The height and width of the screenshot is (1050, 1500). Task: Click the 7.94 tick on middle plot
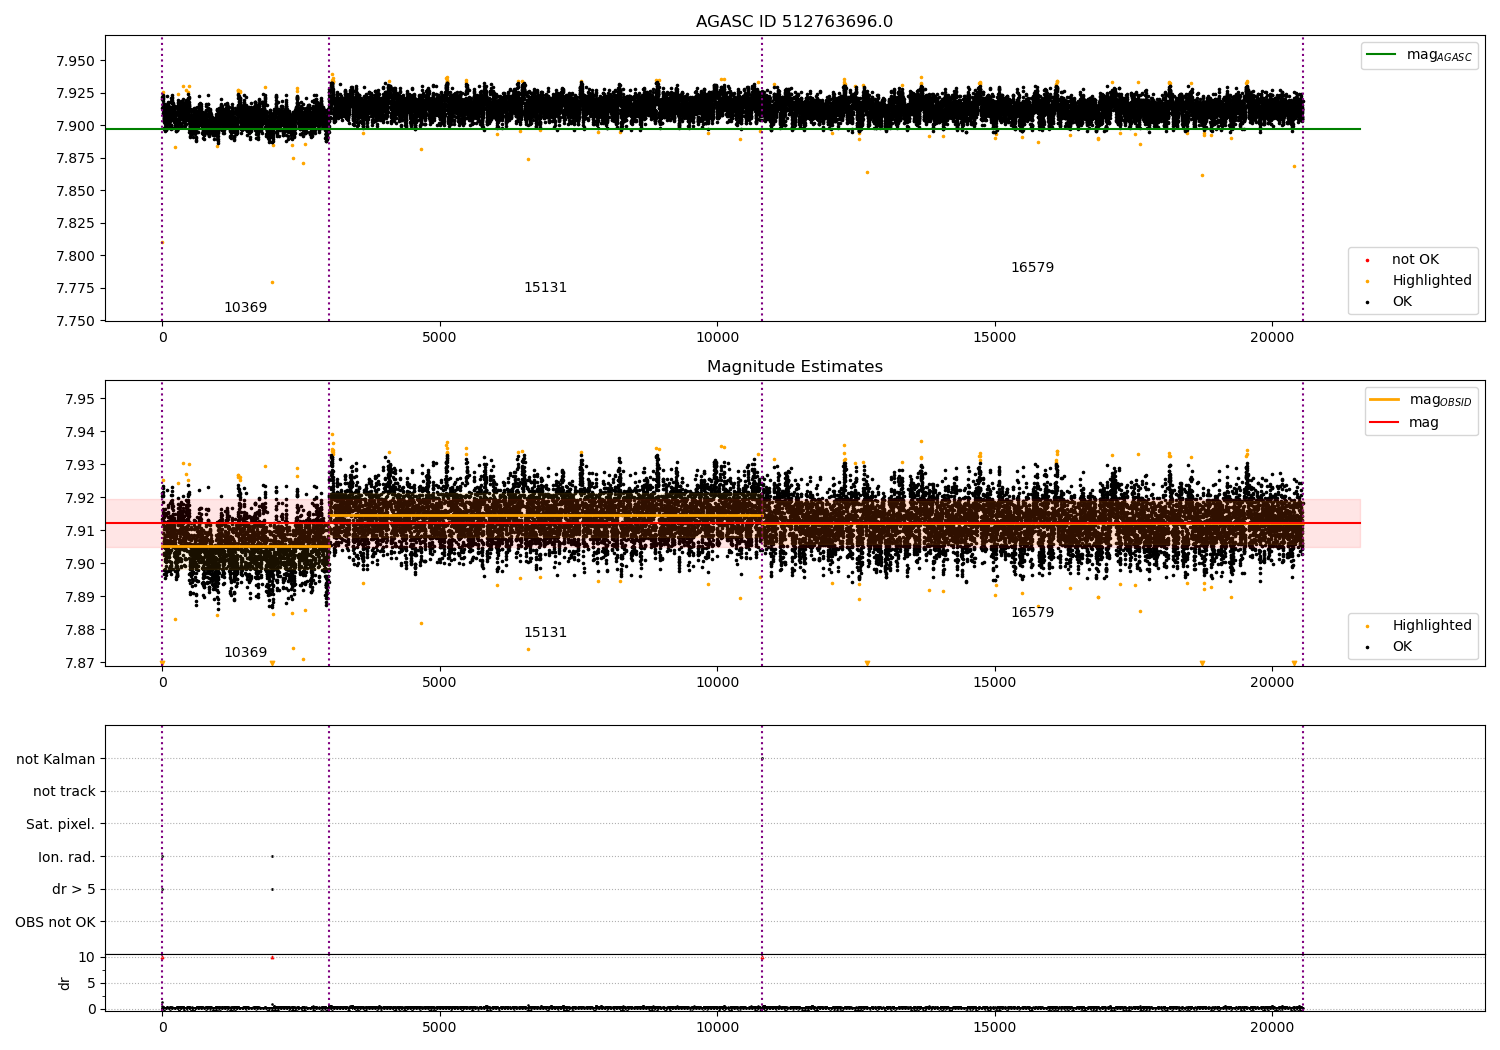(79, 432)
